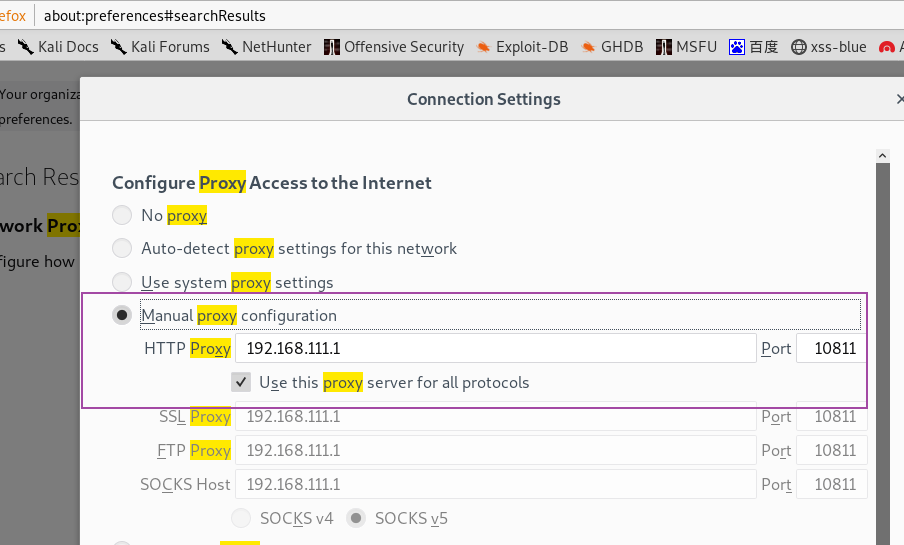Select Use system proxy settings option

coord(122,283)
